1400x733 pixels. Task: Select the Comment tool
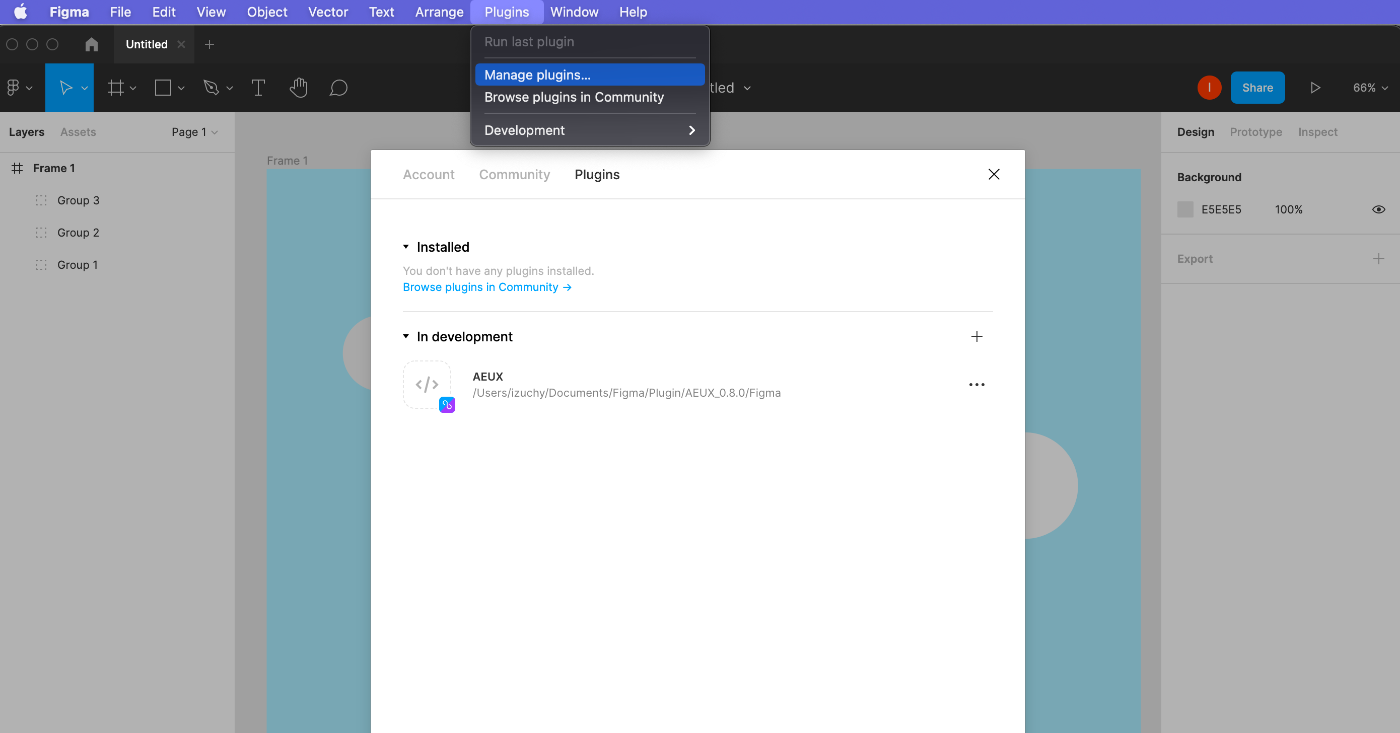[339, 88]
